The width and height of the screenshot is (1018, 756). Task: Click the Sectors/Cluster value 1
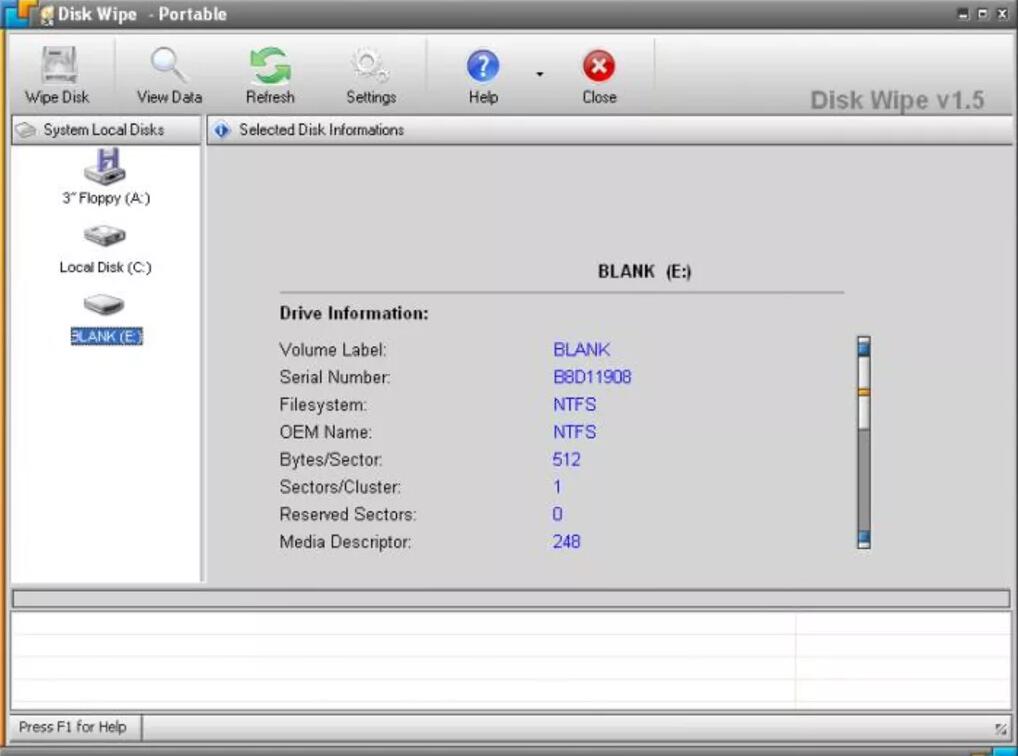click(557, 486)
